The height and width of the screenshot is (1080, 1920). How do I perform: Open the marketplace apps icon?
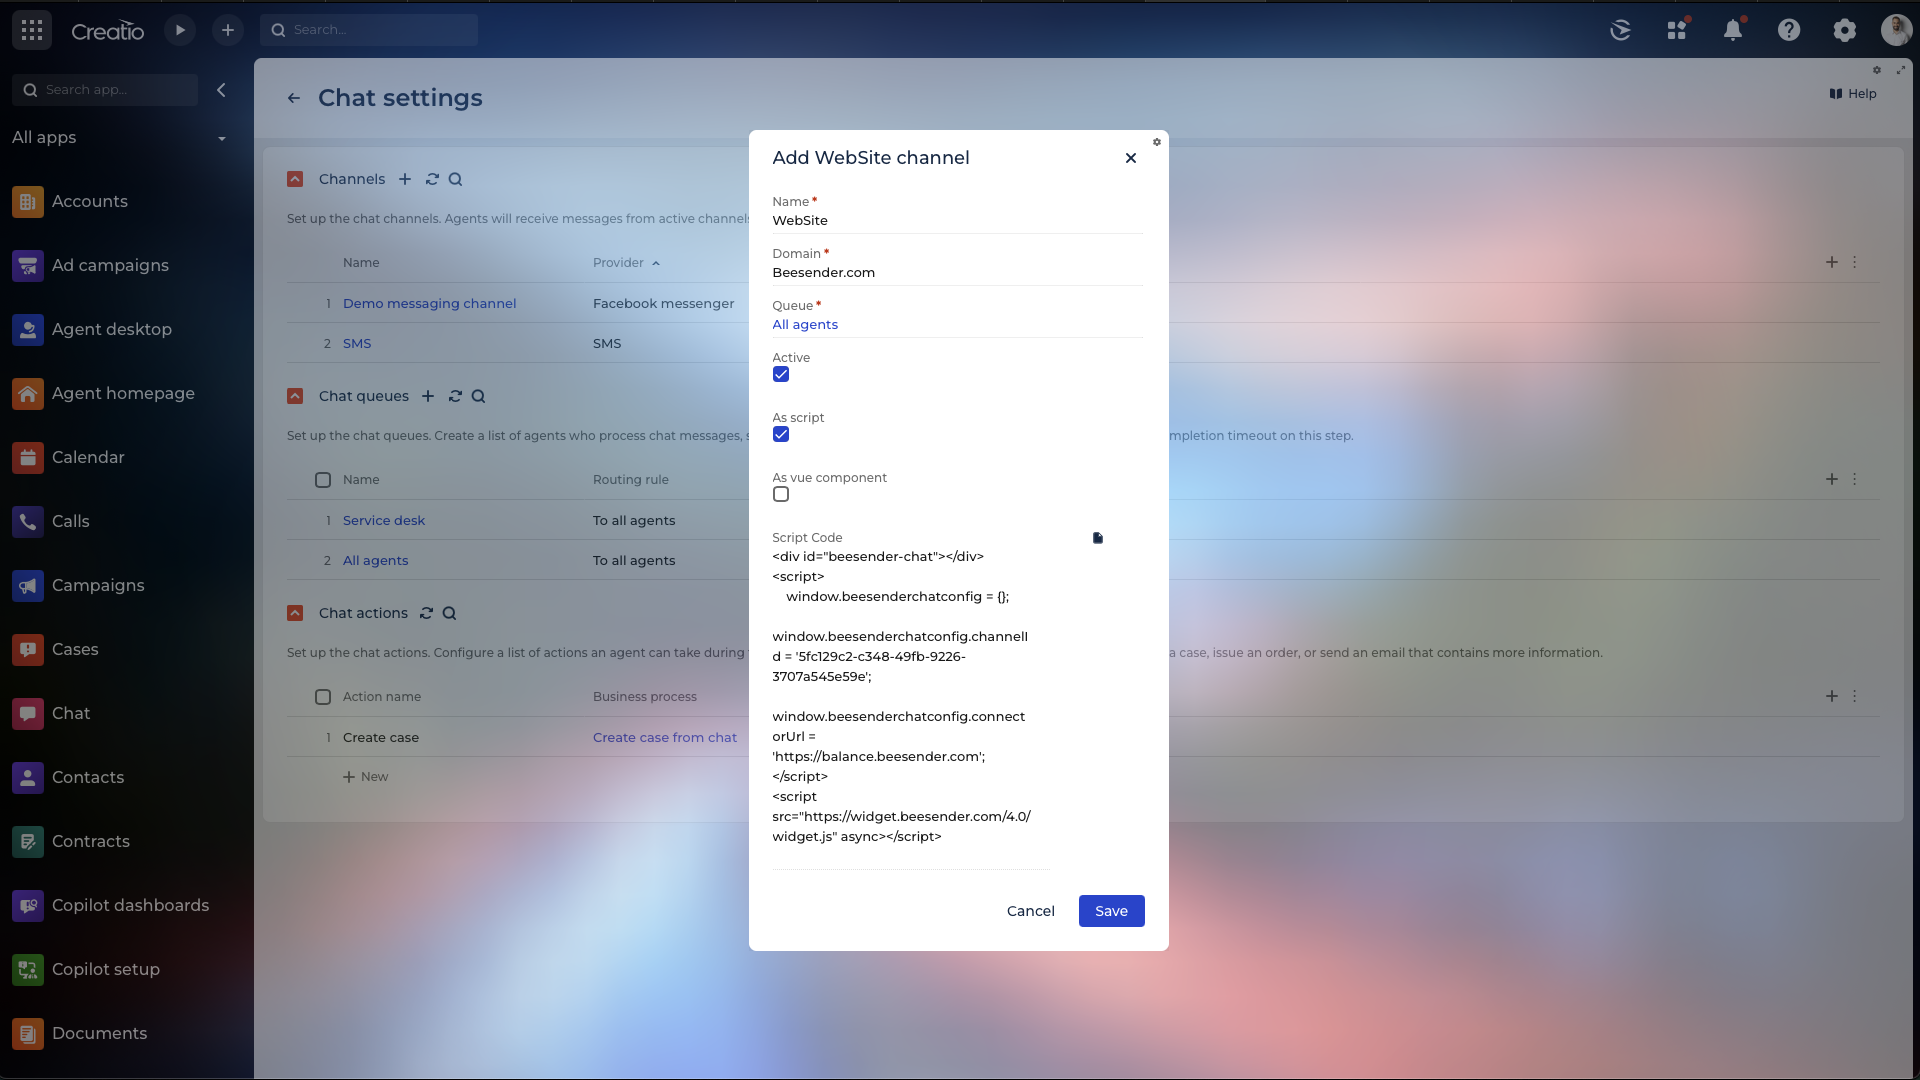pyautogui.click(x=1677, y=30)
